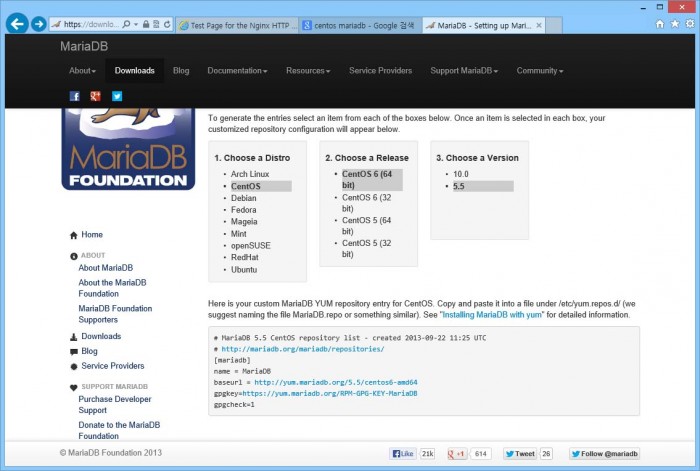The image size is (700, 471).
Task: Select Arch Linux distro
Action: [250, 174]
